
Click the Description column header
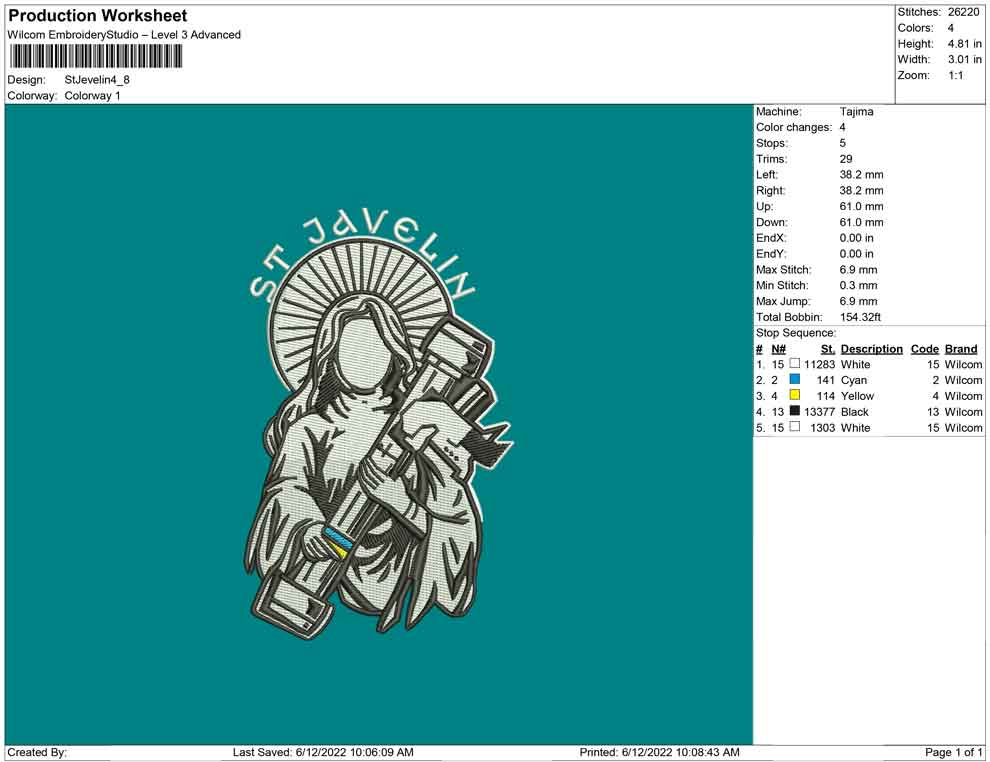[871, 349]
